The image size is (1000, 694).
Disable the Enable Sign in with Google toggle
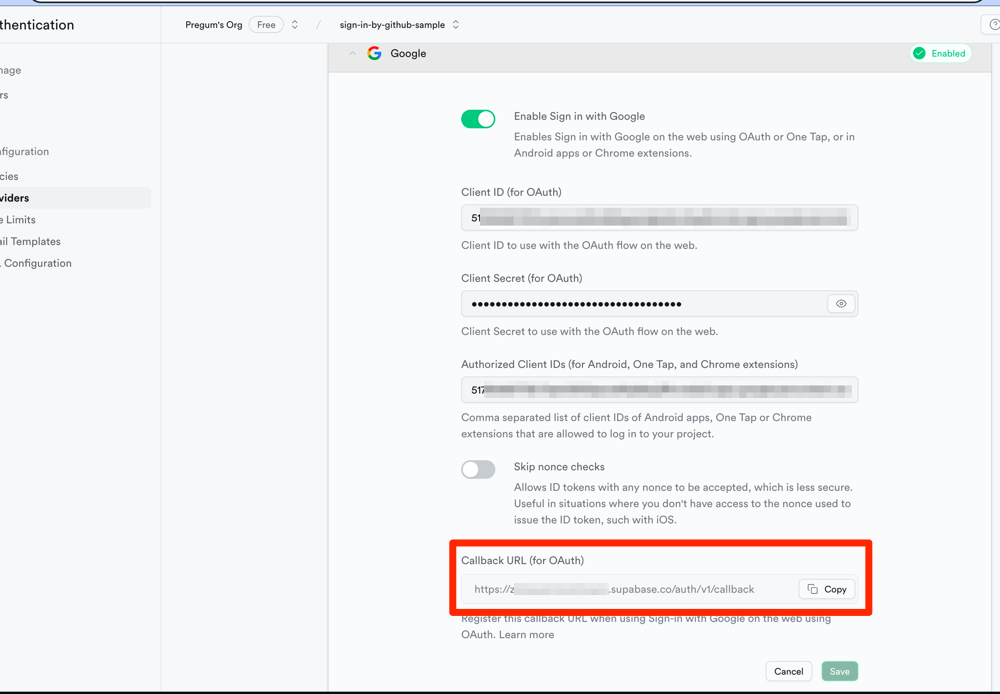coord(478,118)
